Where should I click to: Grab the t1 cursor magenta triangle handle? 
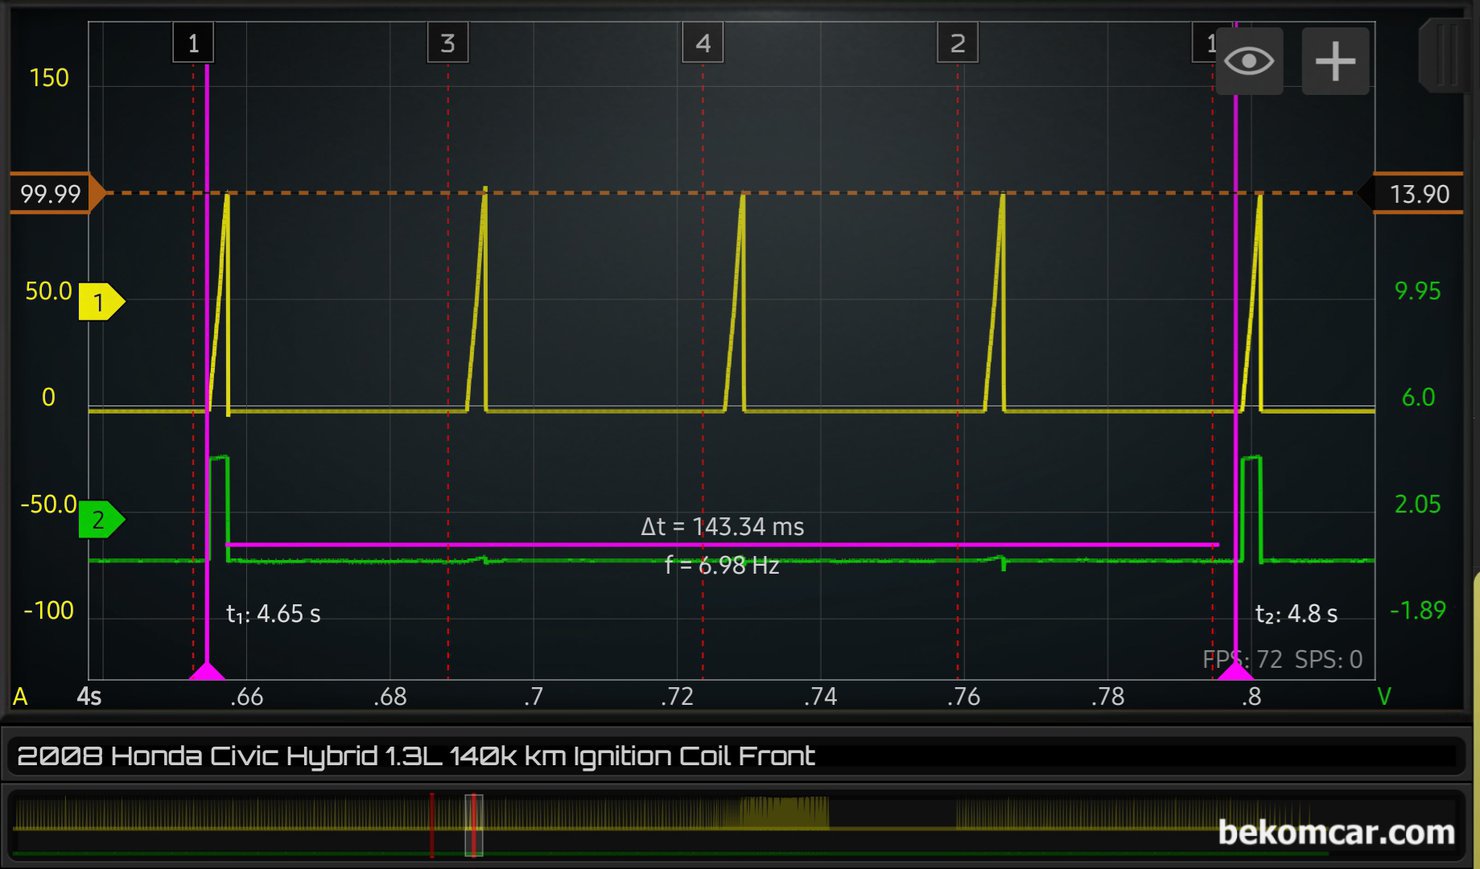[207, 671]
